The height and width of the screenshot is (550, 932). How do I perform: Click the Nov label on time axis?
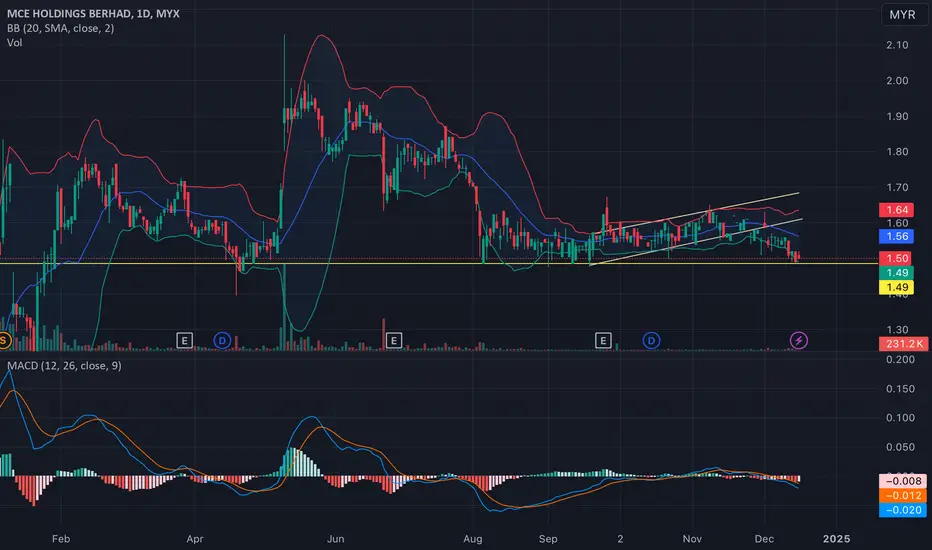692,539
